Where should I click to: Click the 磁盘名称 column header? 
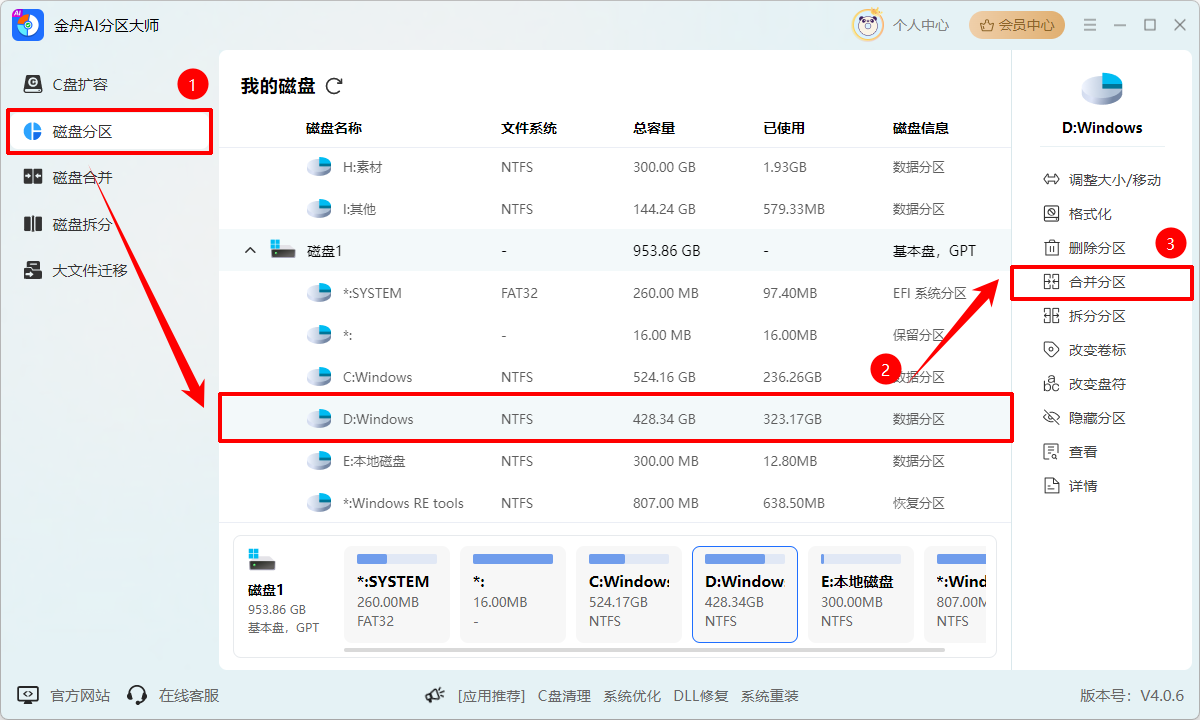tap(334, 128)
